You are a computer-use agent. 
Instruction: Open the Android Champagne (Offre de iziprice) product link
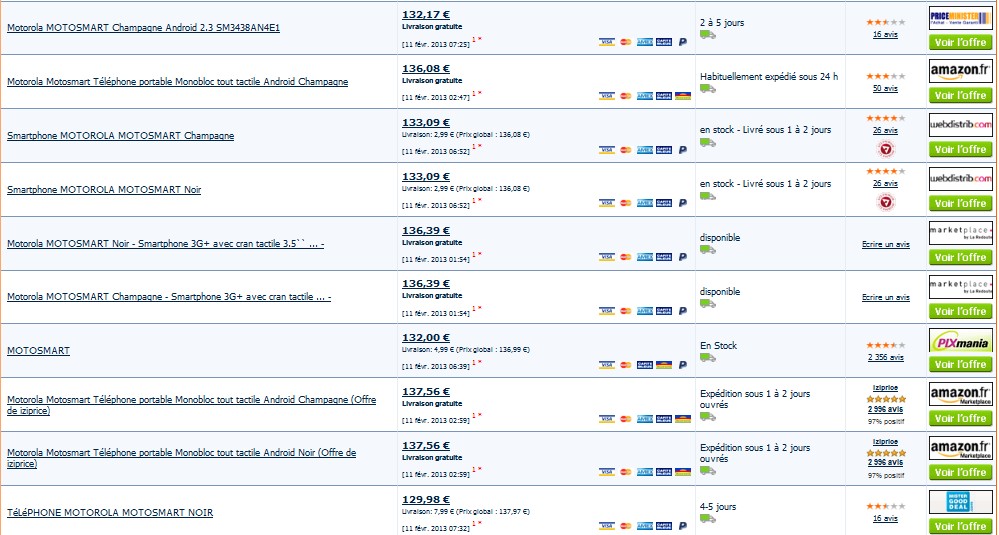(x=192, y=405)
